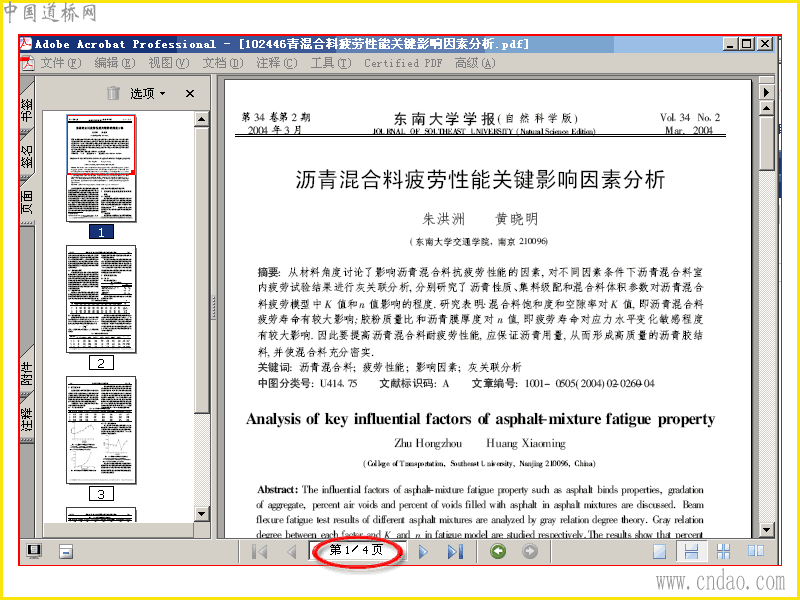The image size is (800, 600).
Task: Switch to single page layout
Action: 660,552
